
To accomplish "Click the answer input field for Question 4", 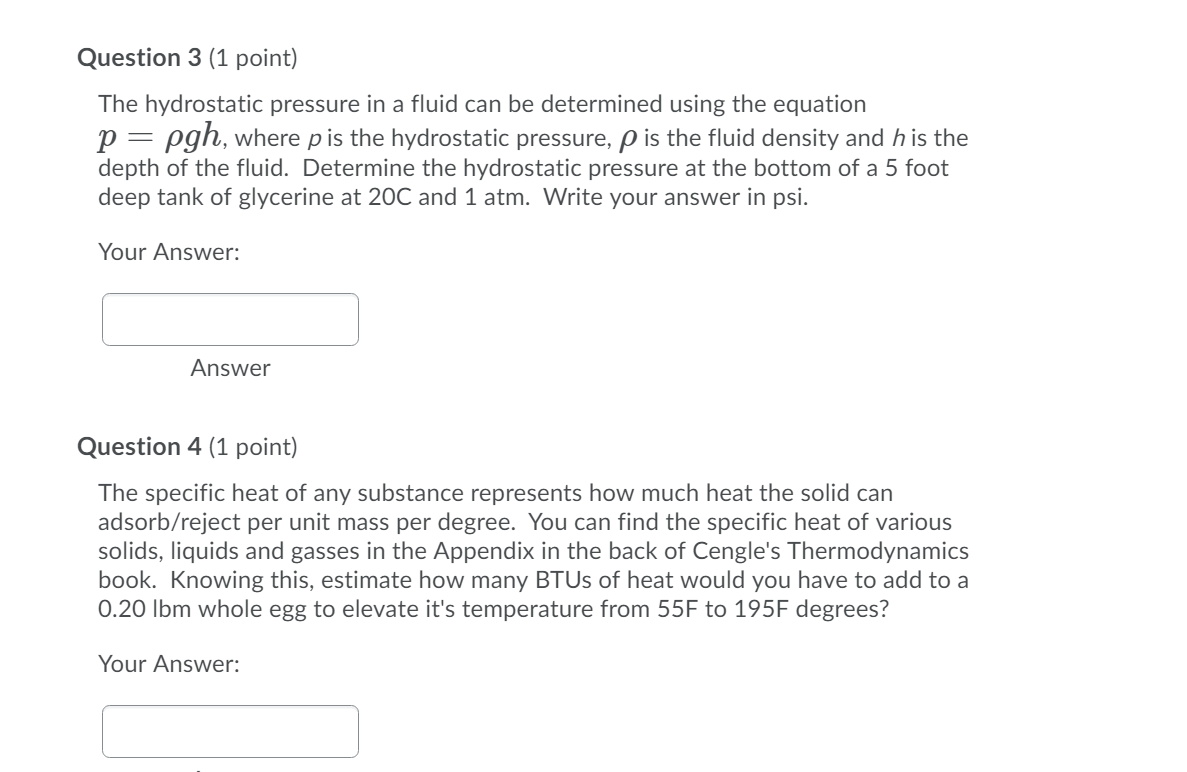I will [230, 731].
